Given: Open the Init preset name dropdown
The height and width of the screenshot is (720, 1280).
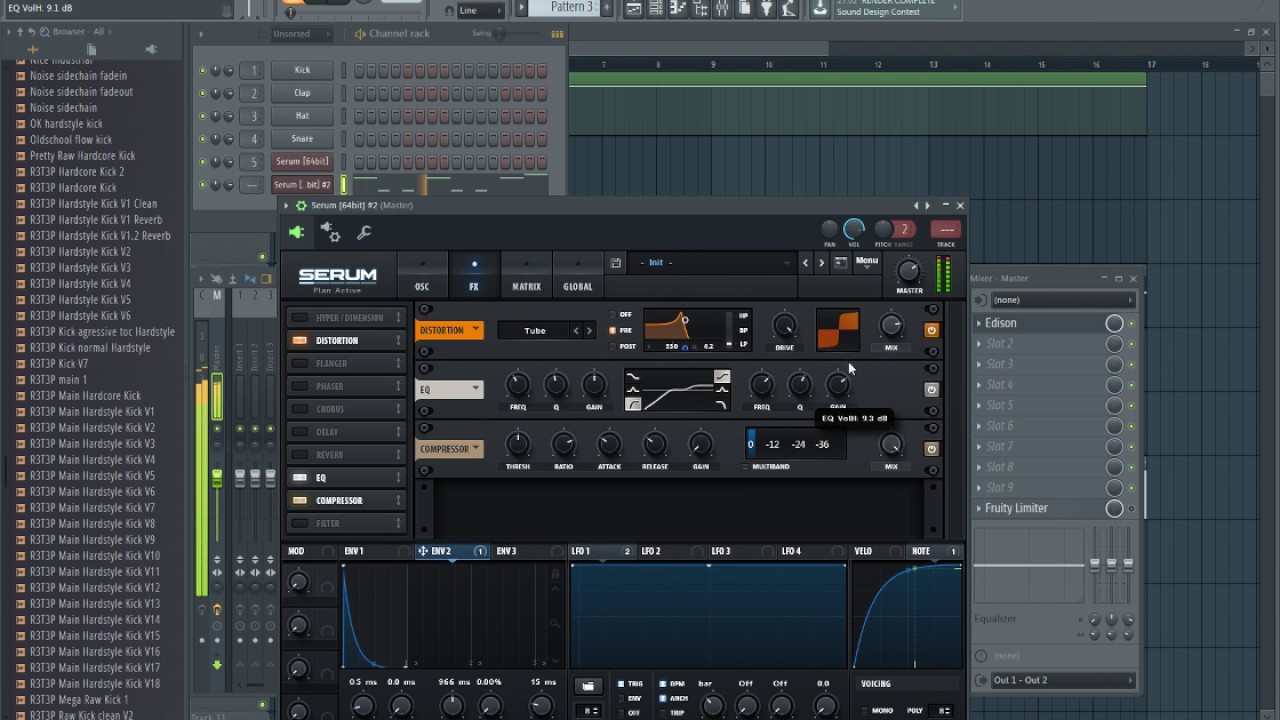Looking at the screenshot, I should tap(715, 263).
